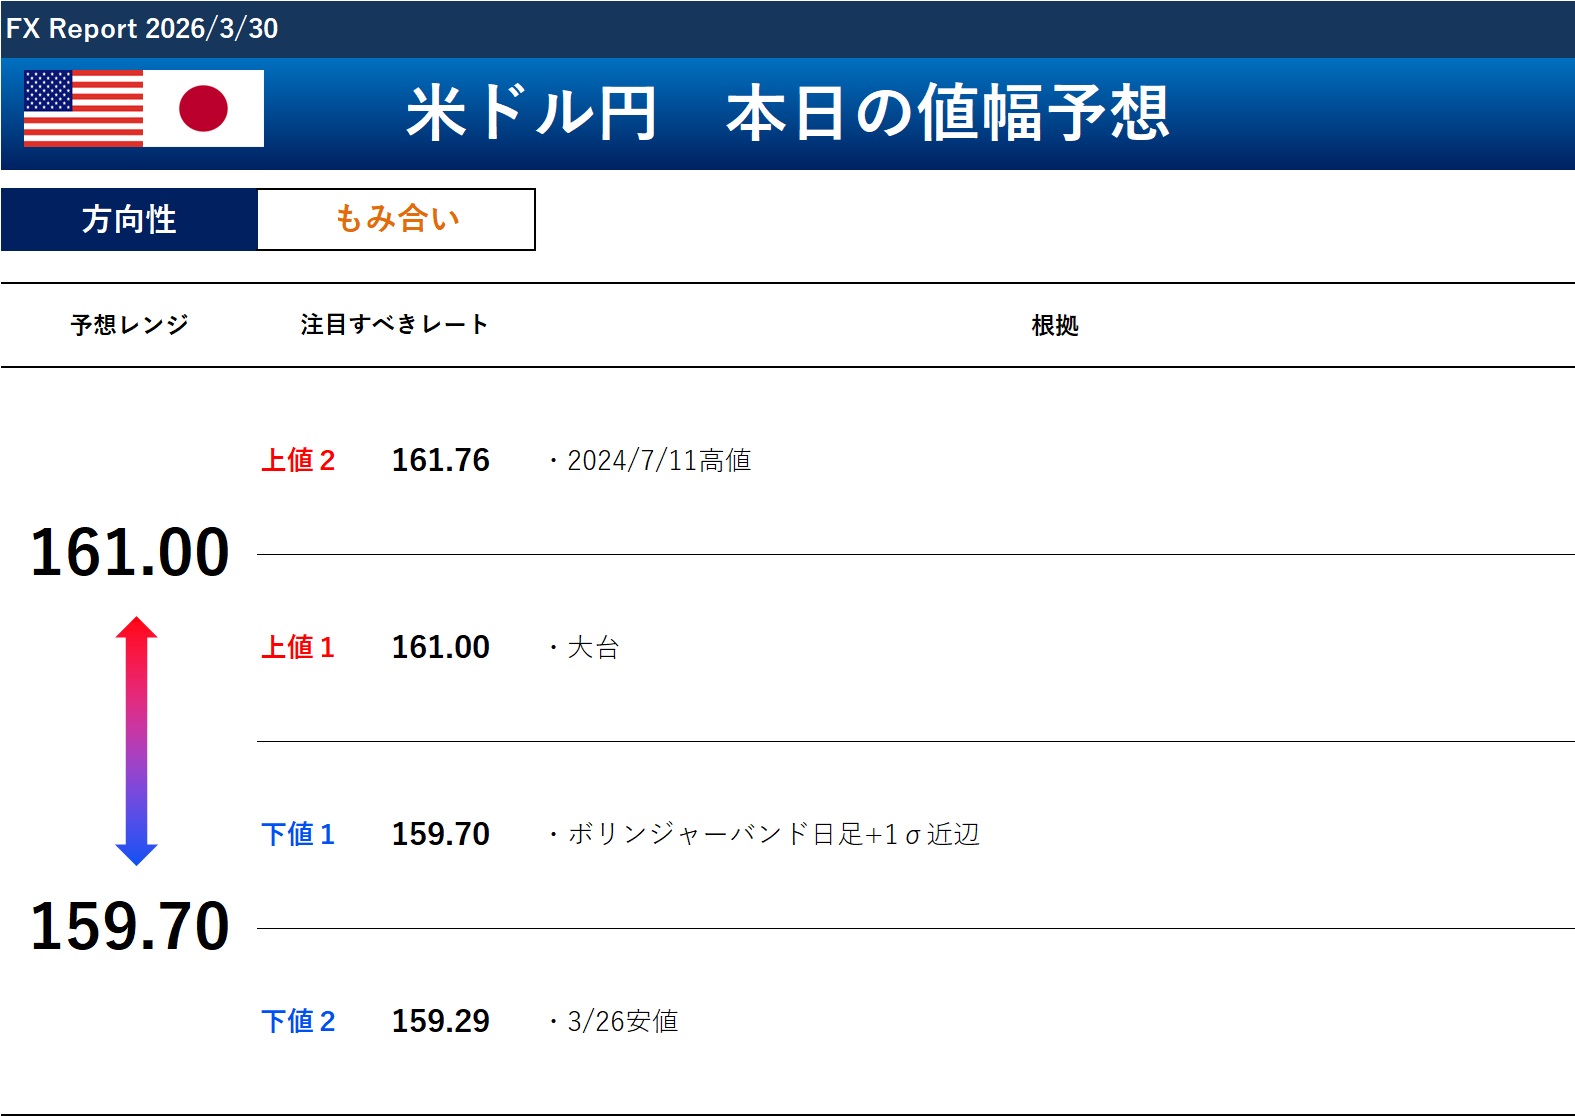The width and height of the screenshot is (1575, 1116).
Task: Click the Japan flag icon
Action: 204,109
